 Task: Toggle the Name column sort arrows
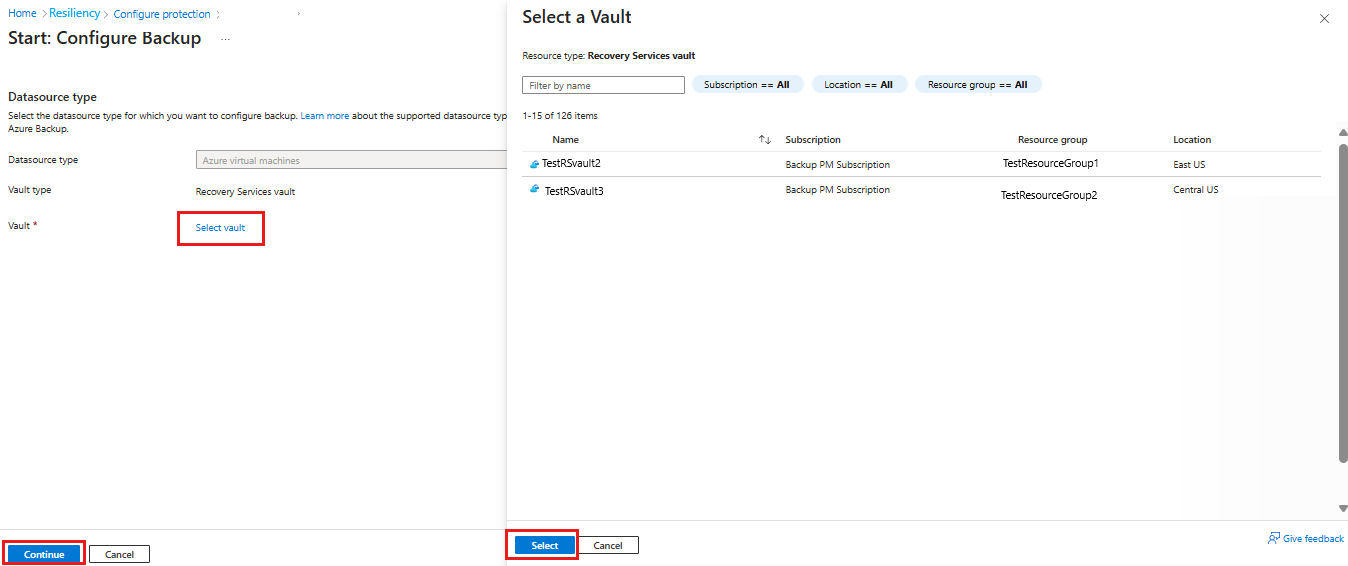764,140
